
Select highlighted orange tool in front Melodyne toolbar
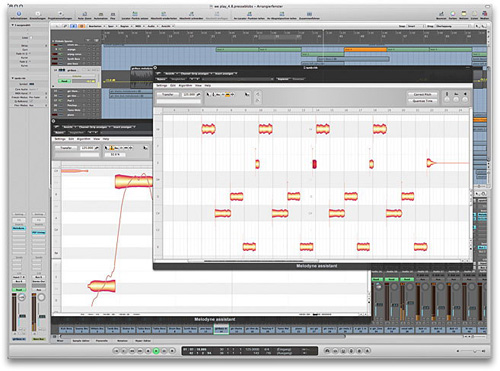pyautogui.click(x=228, y=95)
